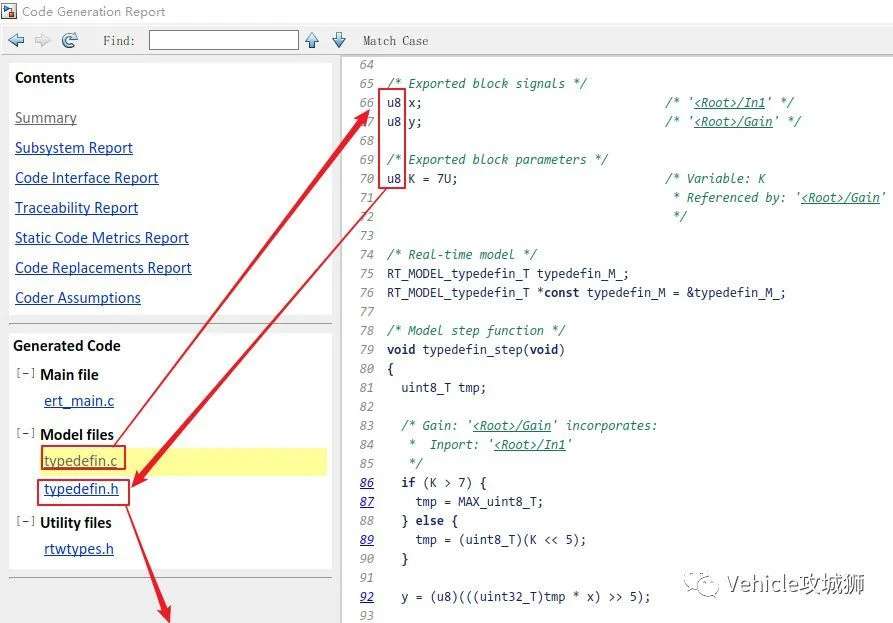Click the <Root>/In1 link on line 84
The height and width of the screenshot is (623, 893).
click(x=530, y=445)
